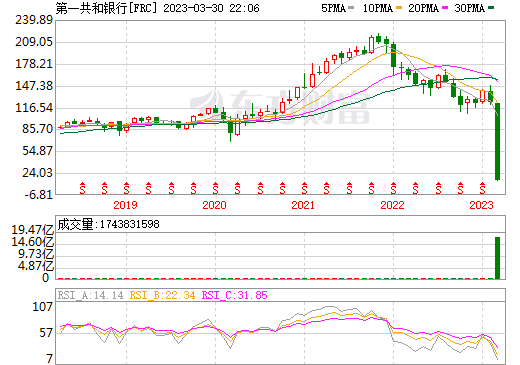Click the 2023 year label on time axis
Screen dimensions: 520x365
(x=481, y=205)
